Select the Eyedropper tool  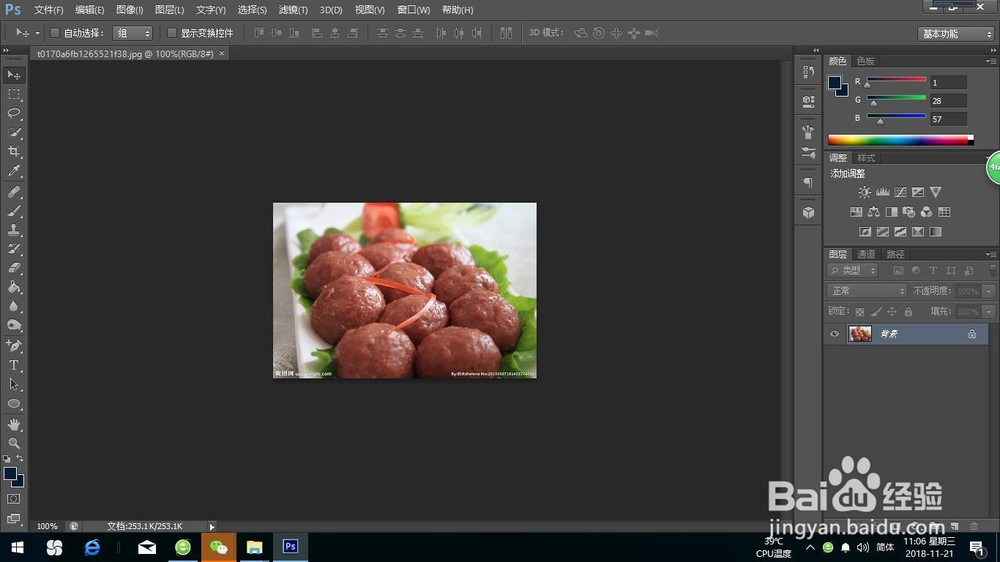13,171
